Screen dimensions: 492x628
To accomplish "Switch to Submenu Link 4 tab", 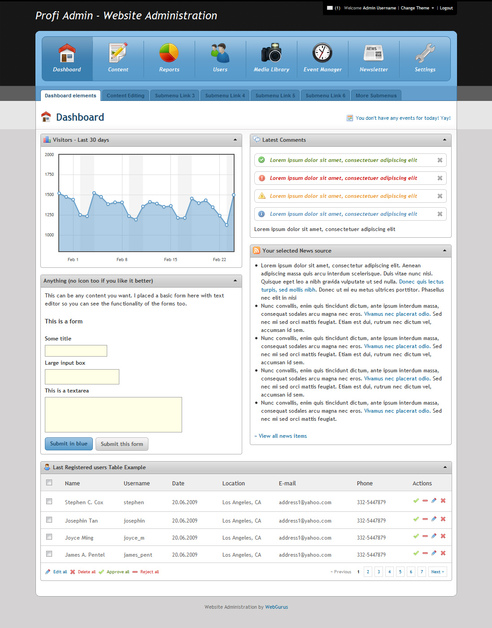I will click(225, 96).
